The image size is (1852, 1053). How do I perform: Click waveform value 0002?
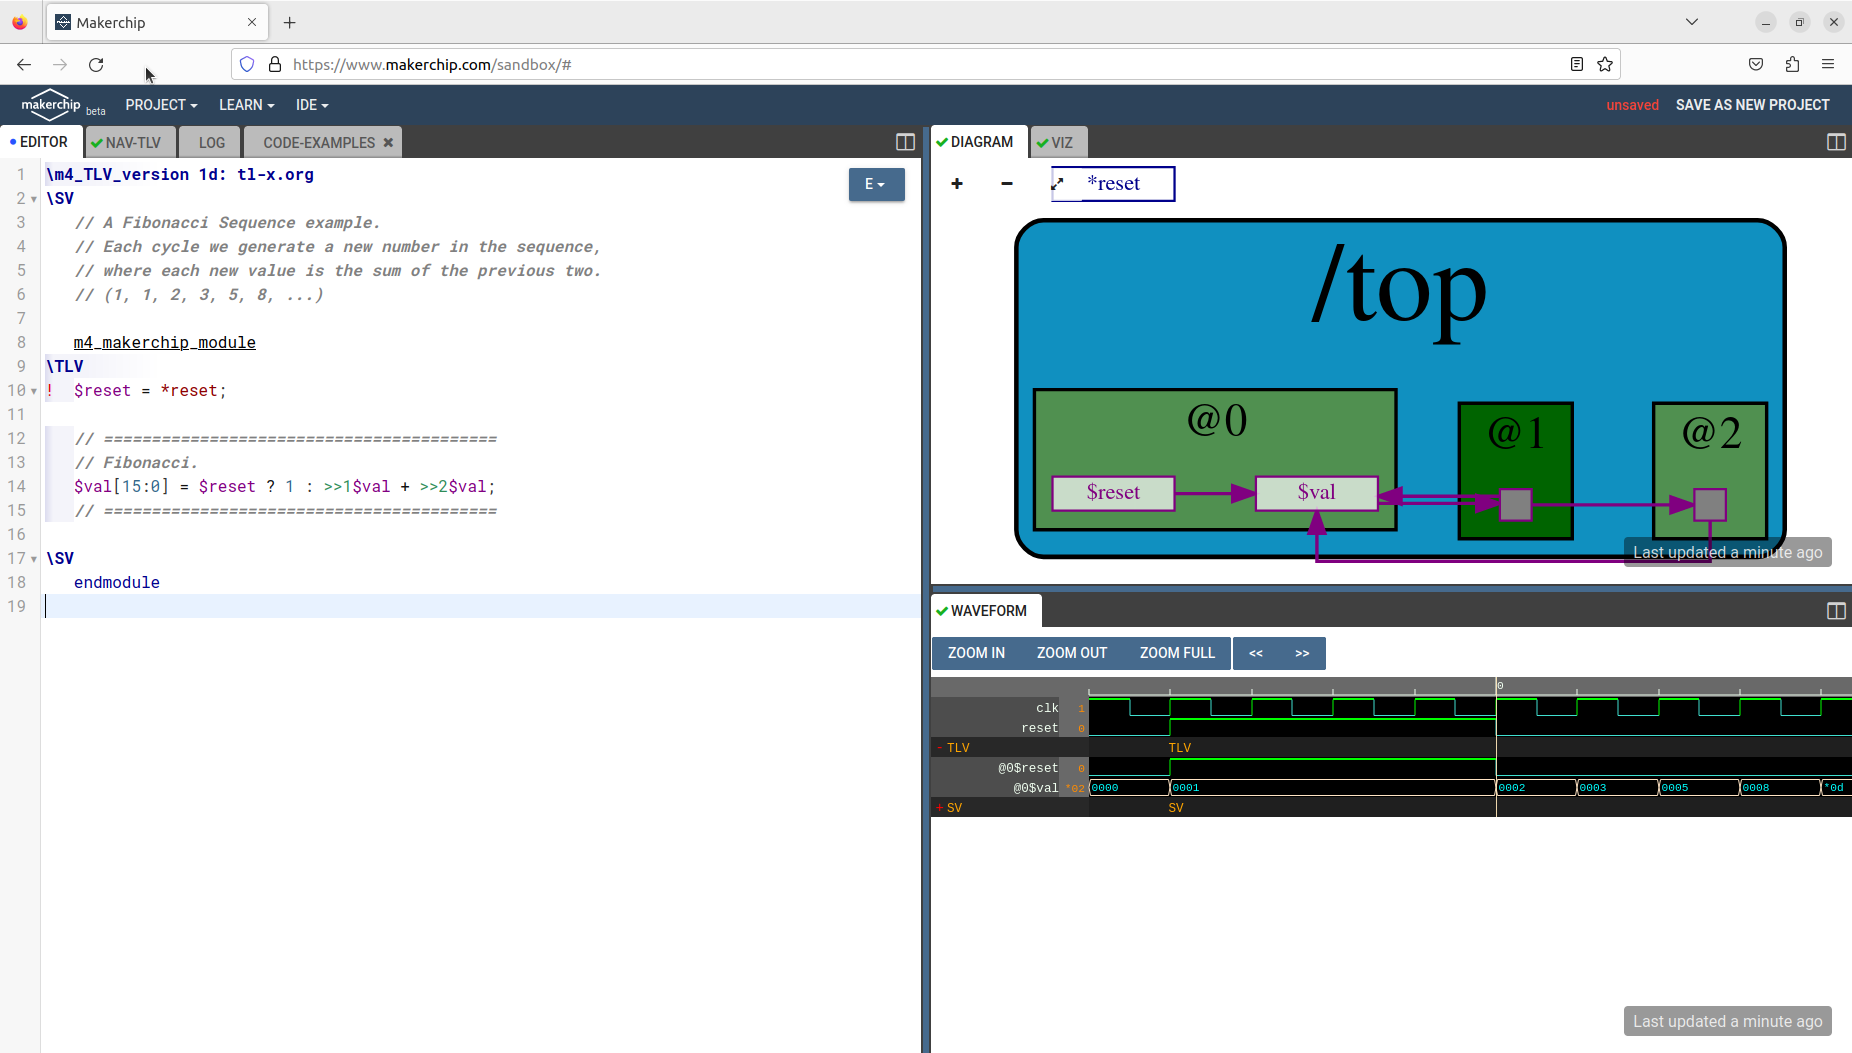(x=1512, y=788)
